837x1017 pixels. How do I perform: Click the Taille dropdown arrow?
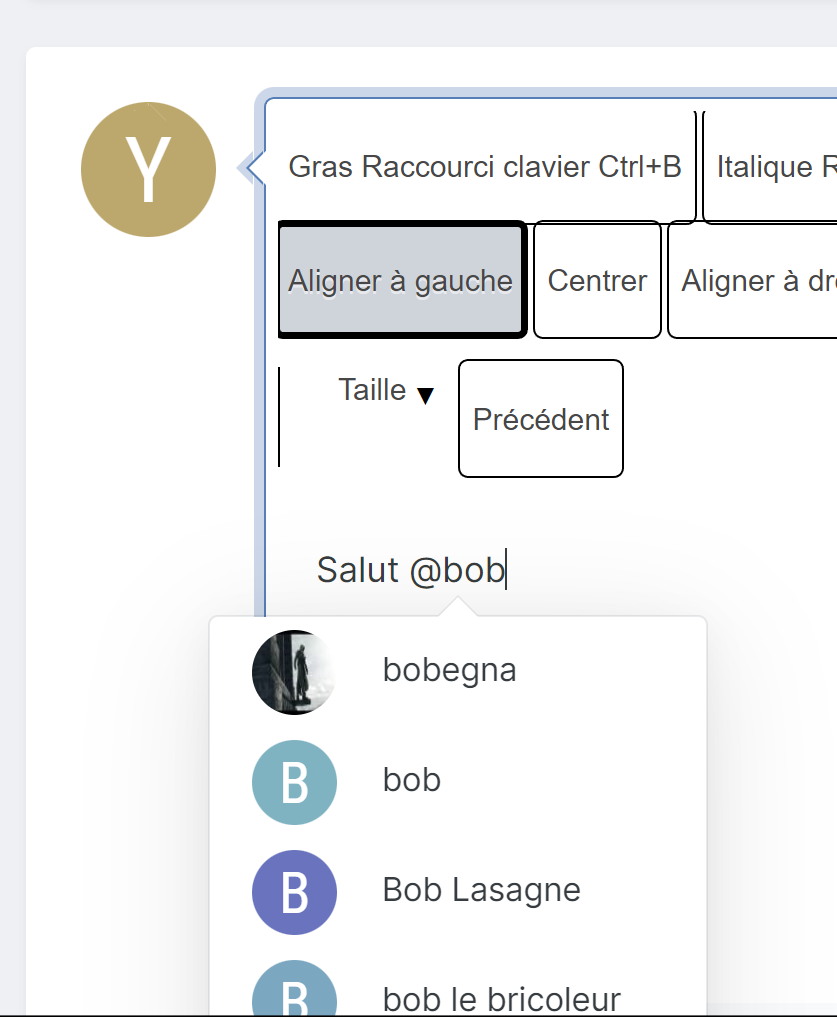(x=425, y=395)
